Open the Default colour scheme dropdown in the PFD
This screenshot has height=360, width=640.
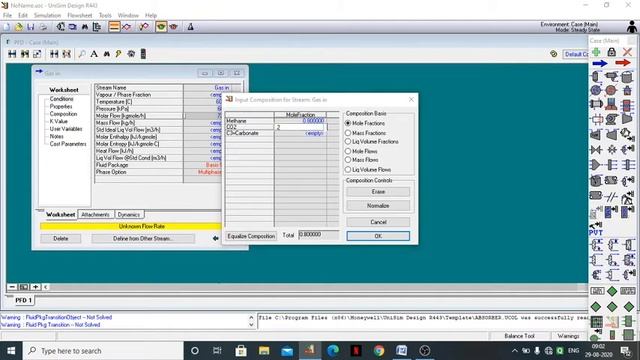click(x=576, y=54)
